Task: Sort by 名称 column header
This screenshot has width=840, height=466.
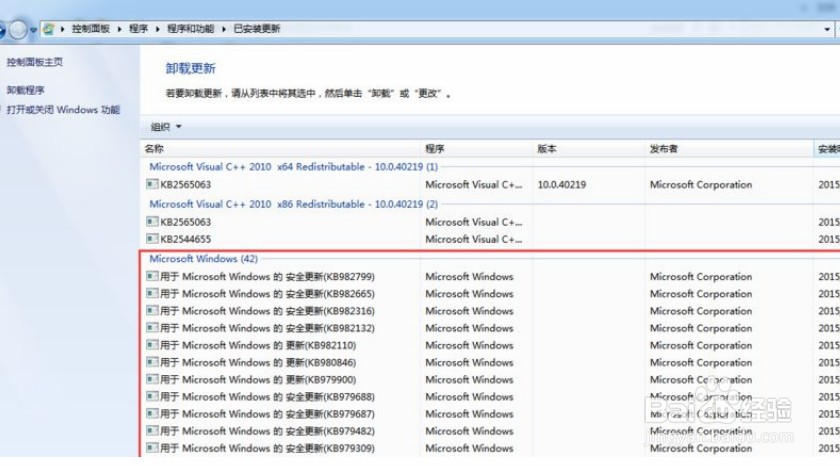Action: (281, 149)
